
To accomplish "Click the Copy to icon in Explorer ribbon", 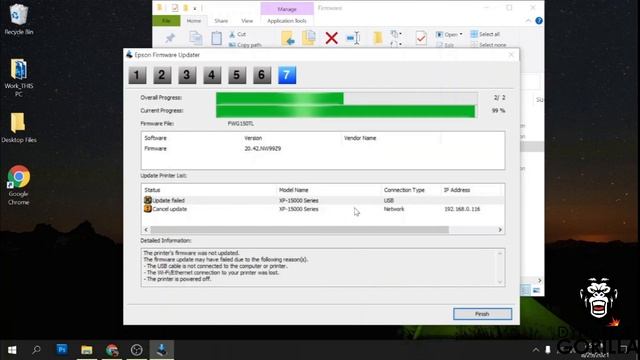I will pos(309,38).
